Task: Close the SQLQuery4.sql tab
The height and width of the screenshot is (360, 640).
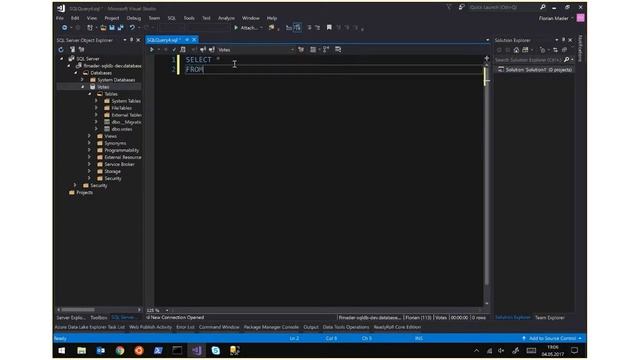Action: point(194,40)
